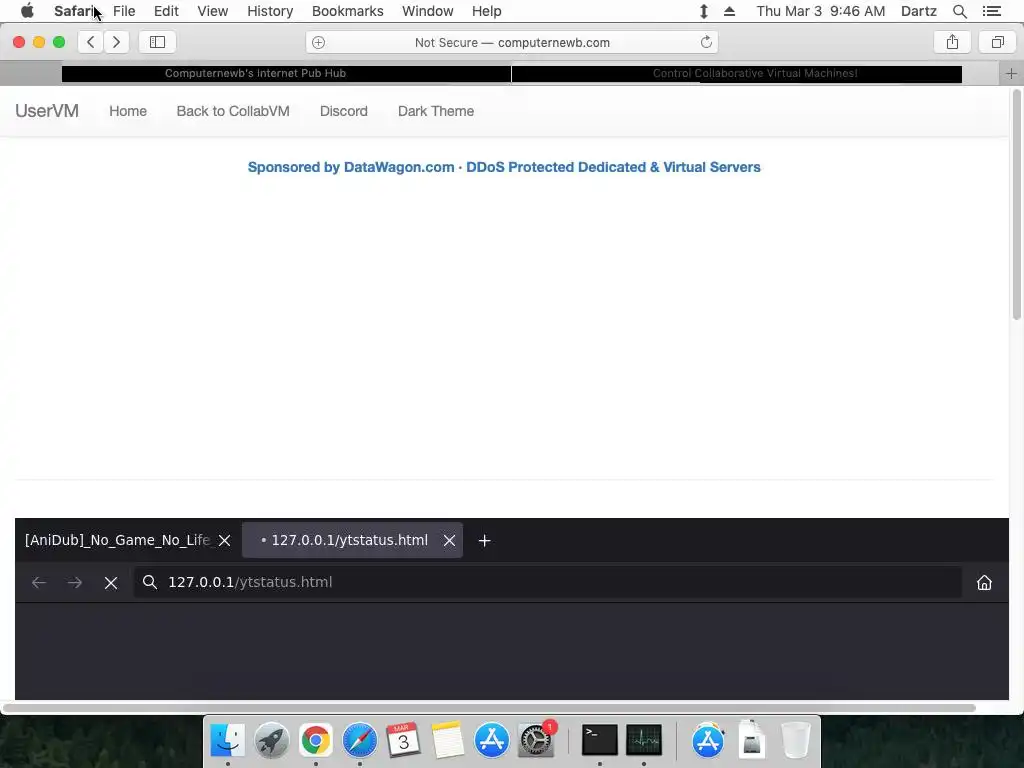Go forward in Safari history

pyautogui.click(x=116, y=42)
